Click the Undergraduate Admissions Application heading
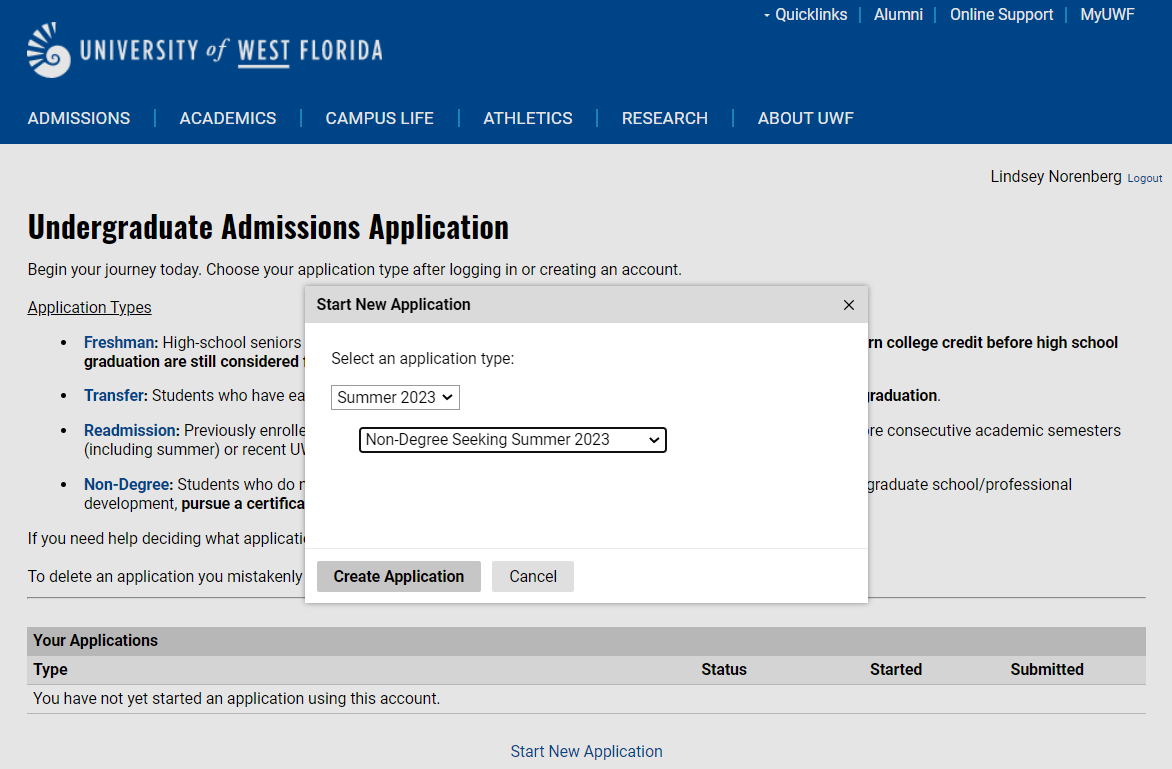This screenshot has width=1172, height=769. point(268,227)
